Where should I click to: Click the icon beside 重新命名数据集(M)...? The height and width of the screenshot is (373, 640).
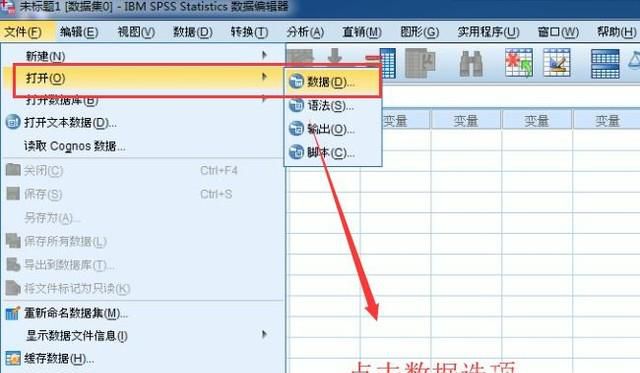click(13, 313)
